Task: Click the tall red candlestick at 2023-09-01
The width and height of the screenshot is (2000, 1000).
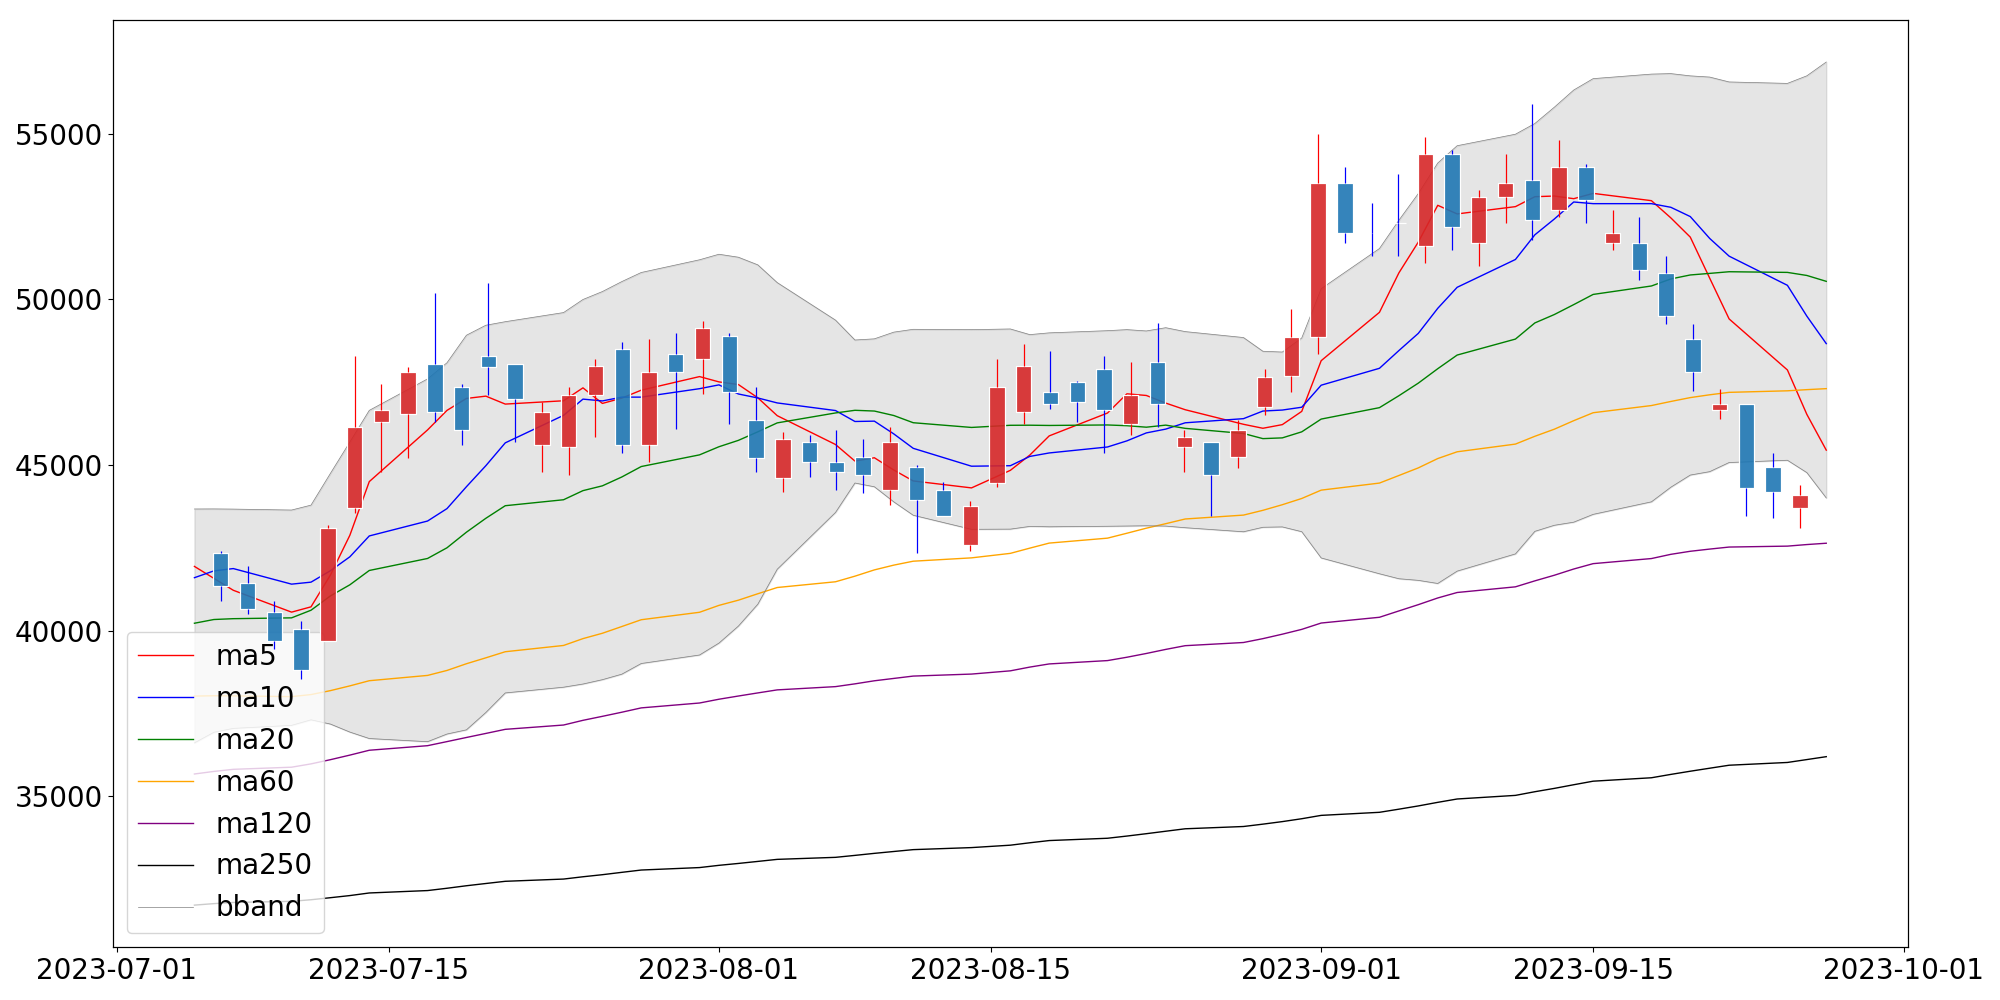Action: tap(1318, 260)
